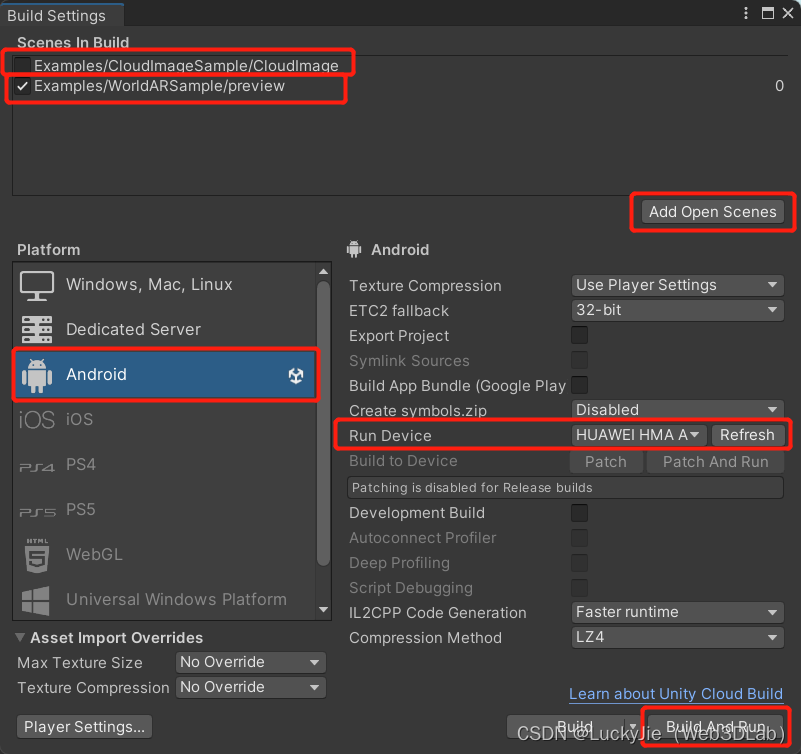Collapse the Asset Import Overrides section

pos(20,638)
